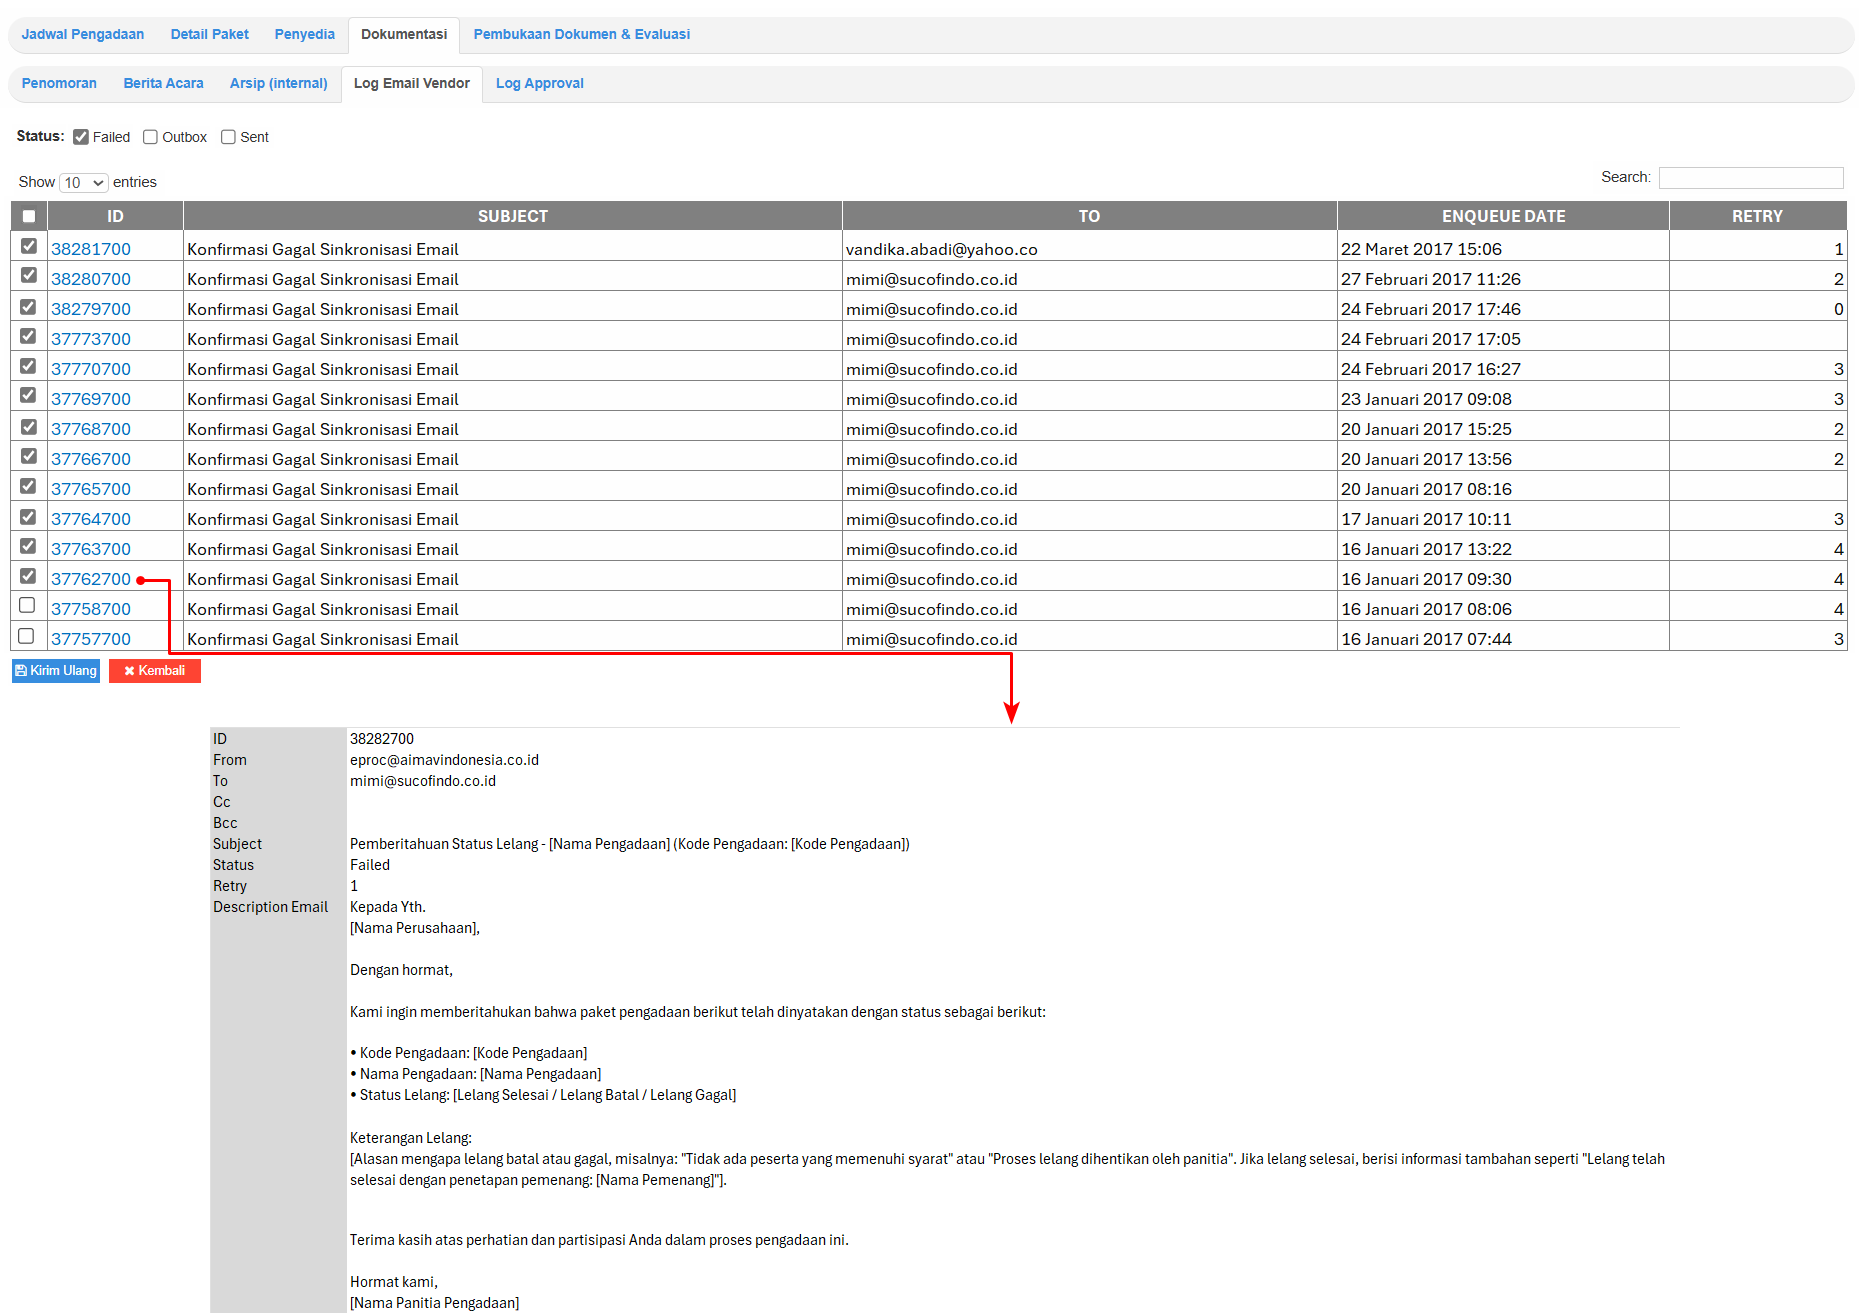The image size is (1859, 1313).
Task: Tick the Sent status checkbox
Action: [228, 137]
